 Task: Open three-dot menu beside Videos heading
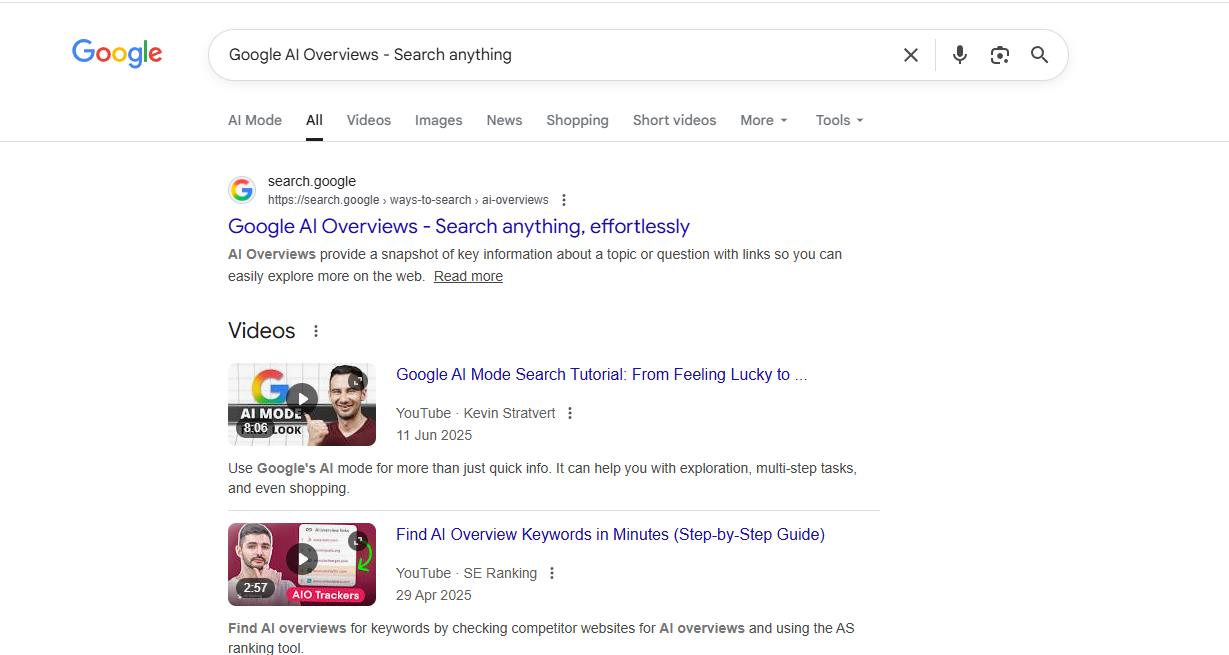click(x=316, y=331)
